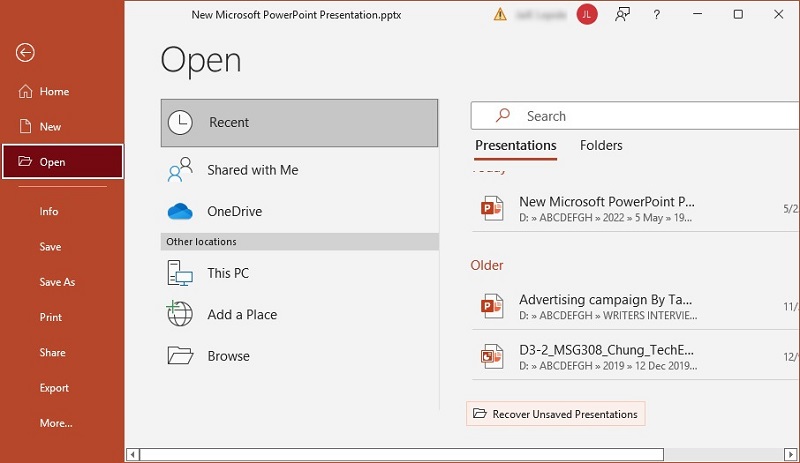
Task: Click the magnifier search icon
Action: (x=503, y=115)
